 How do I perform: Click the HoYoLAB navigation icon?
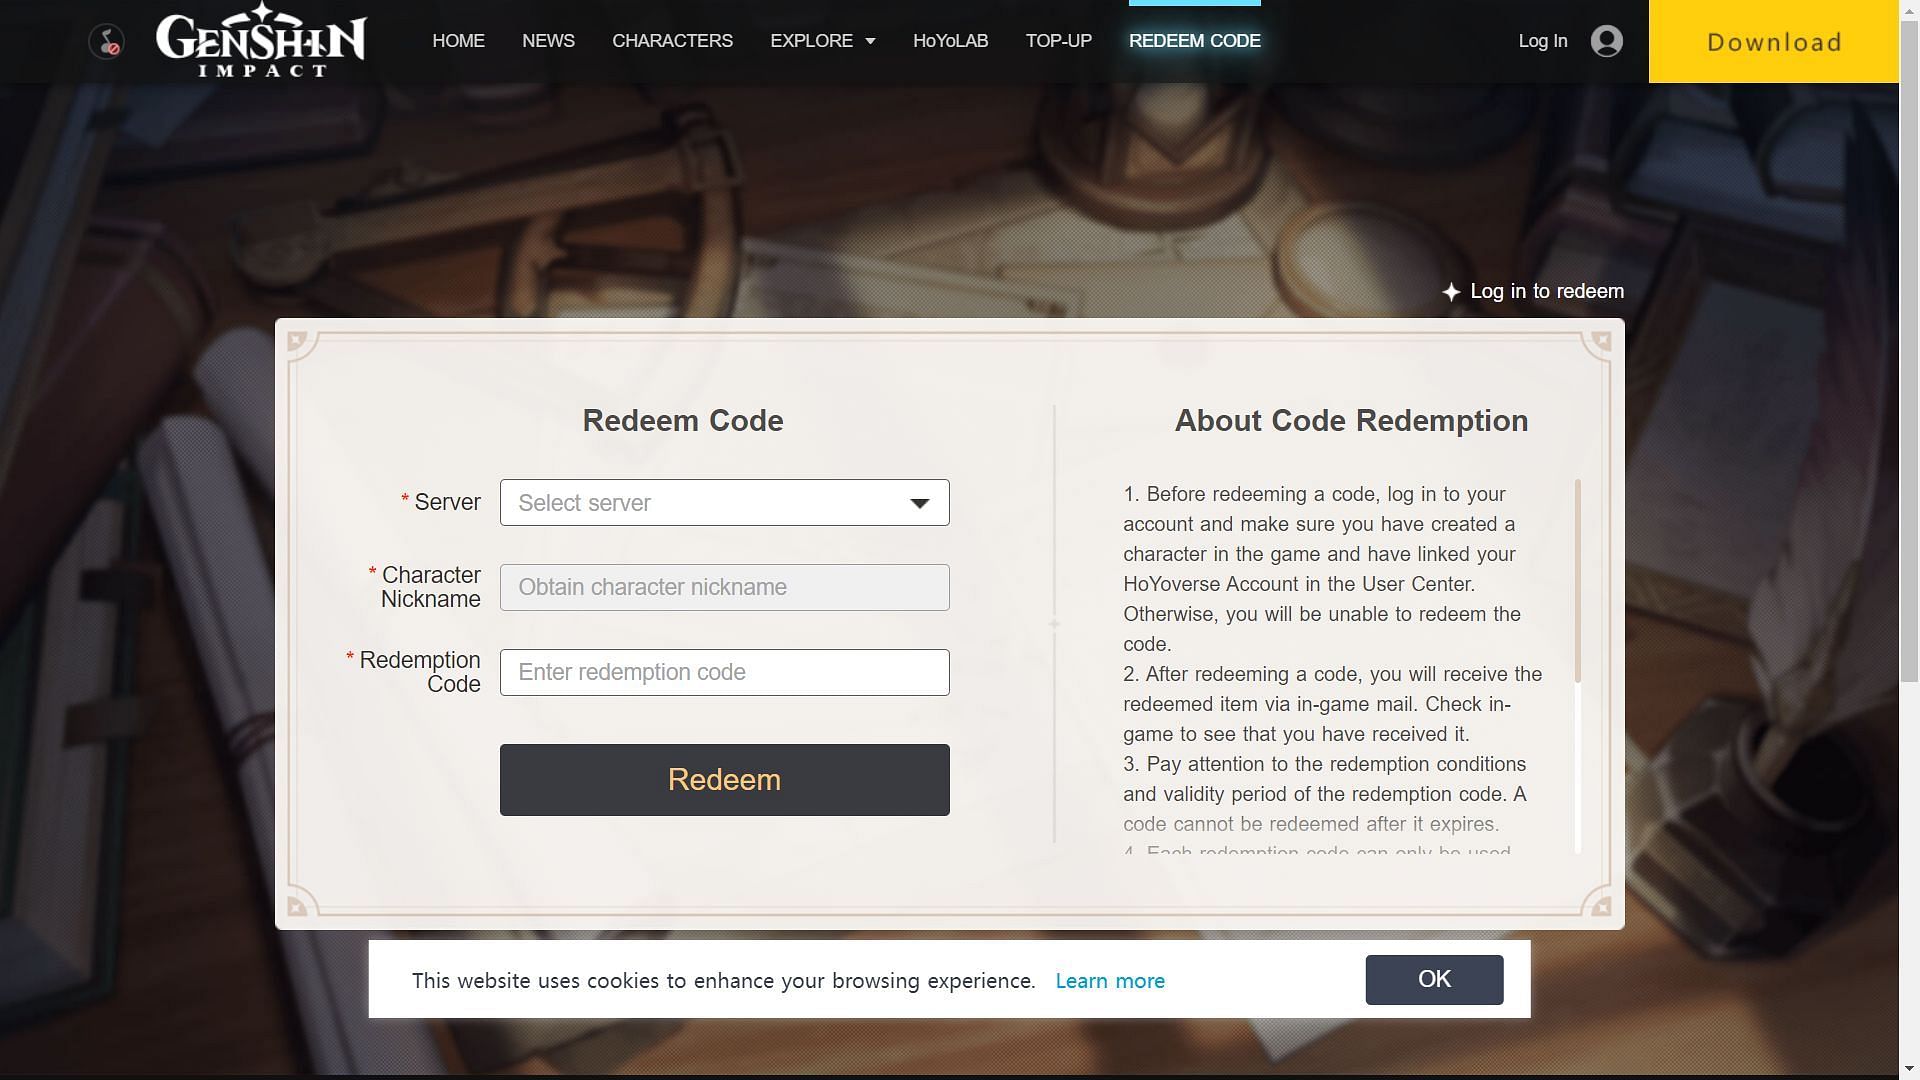[x=951, y=40]
